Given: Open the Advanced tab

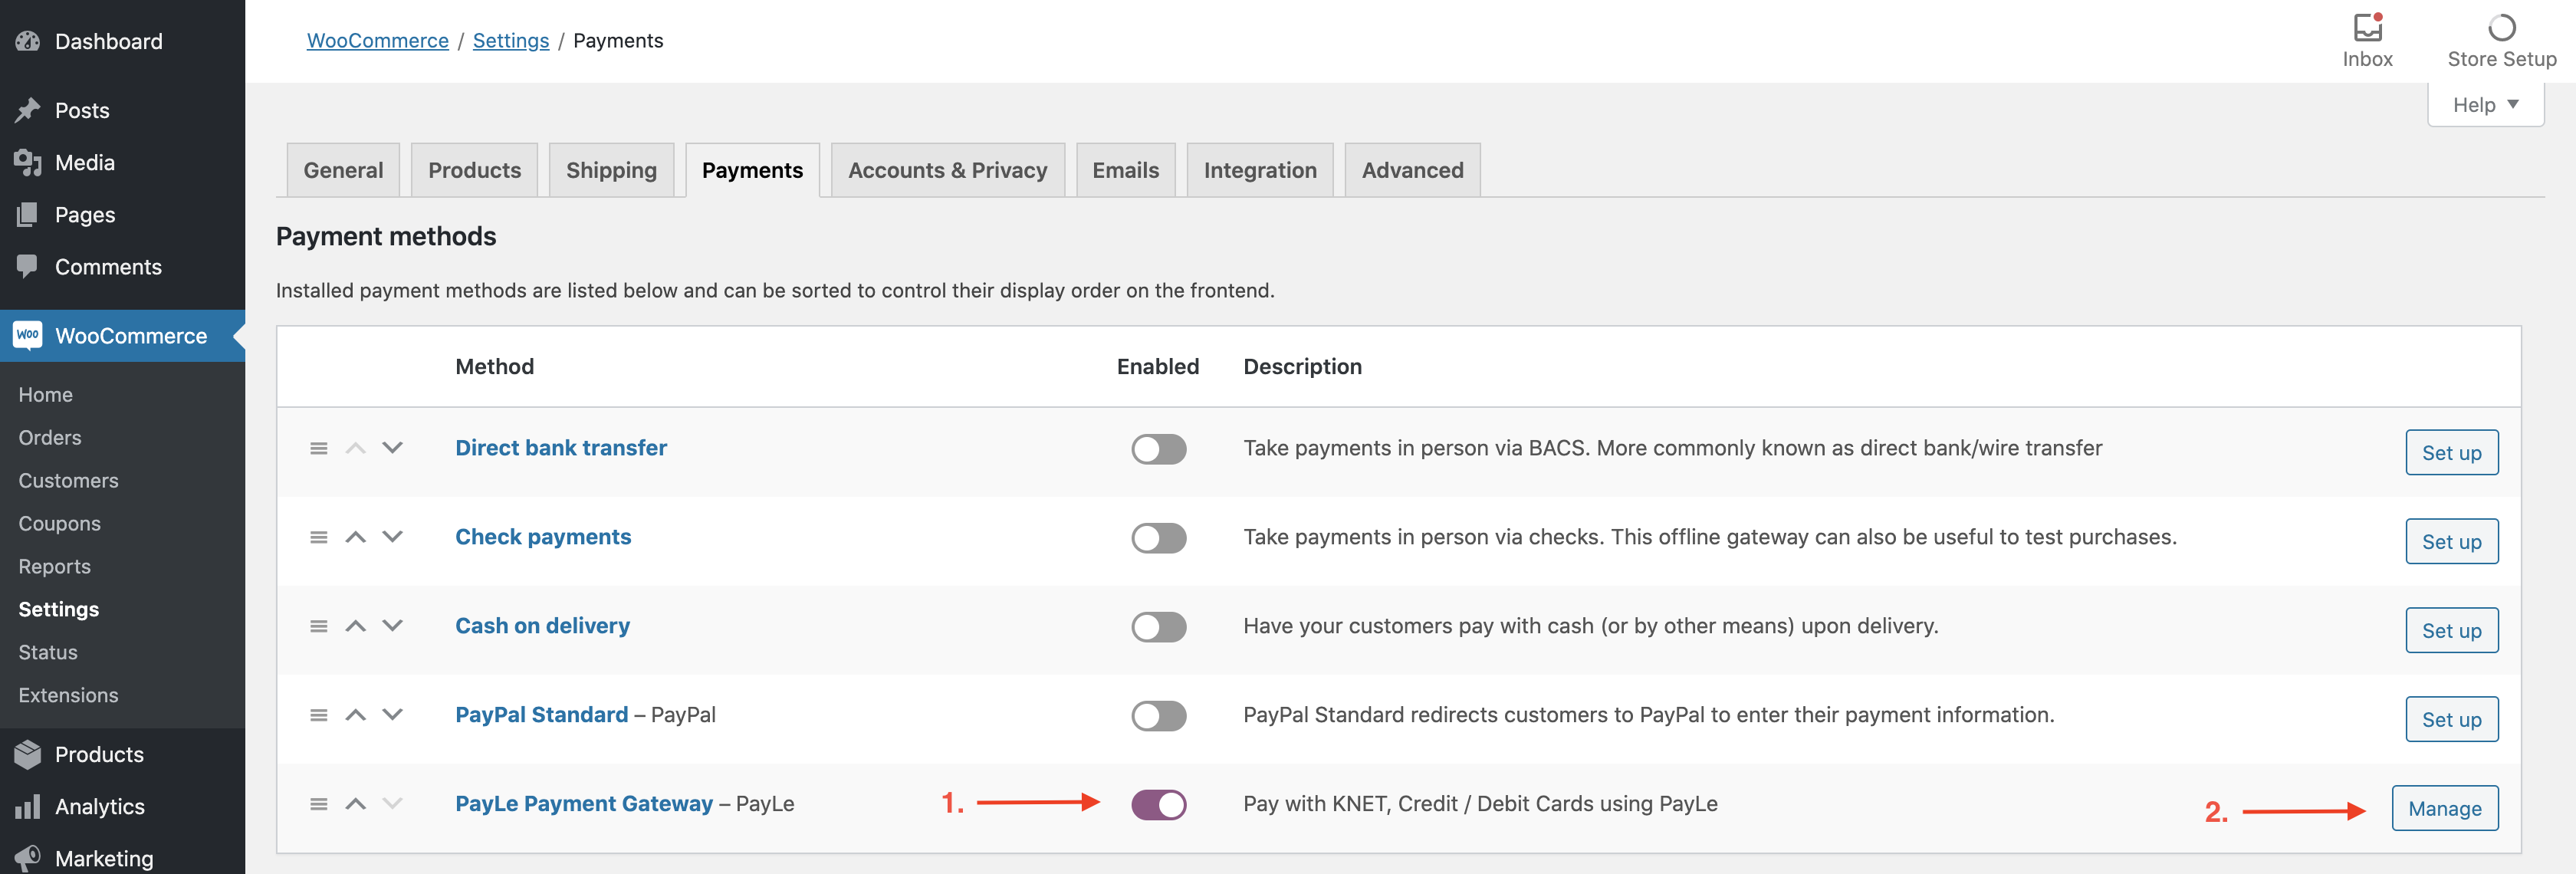Looking at the screenshot, I should tap(1412, 170).
